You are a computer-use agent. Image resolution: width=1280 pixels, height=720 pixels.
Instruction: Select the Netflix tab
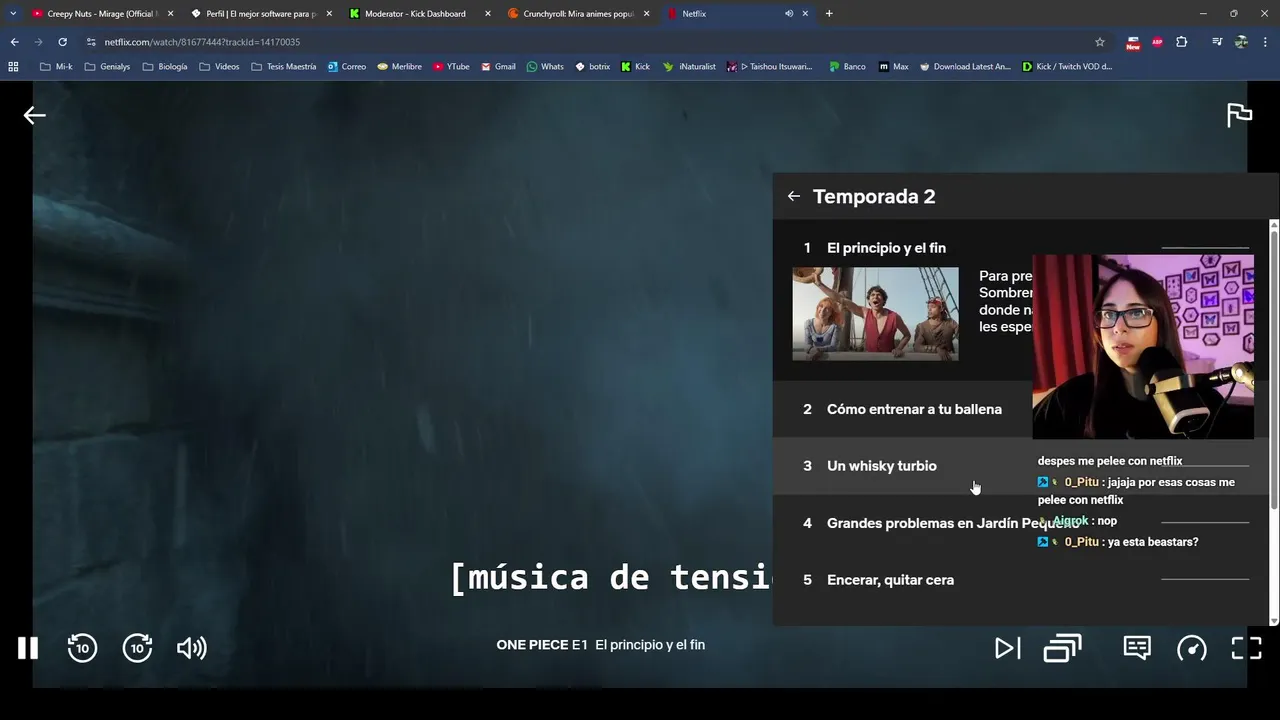click(x=735, y=14)
